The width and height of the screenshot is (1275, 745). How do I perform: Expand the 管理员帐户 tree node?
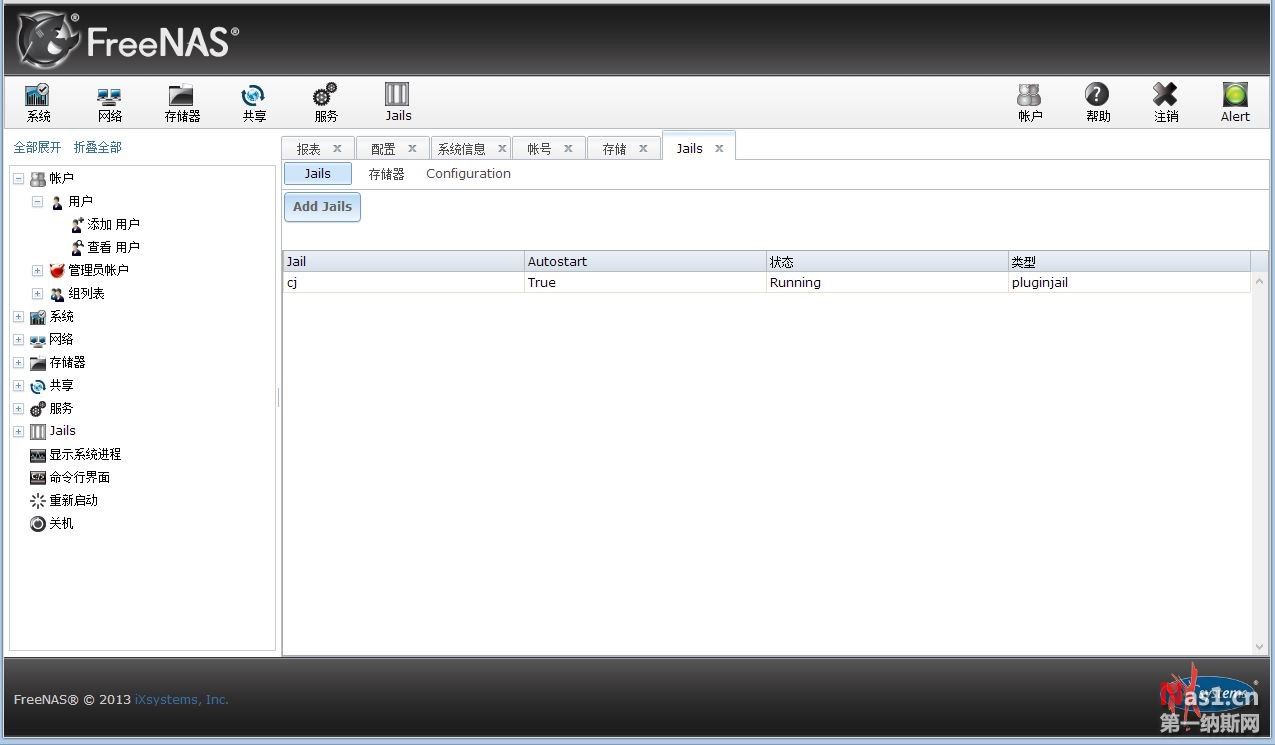click(37, 270)
